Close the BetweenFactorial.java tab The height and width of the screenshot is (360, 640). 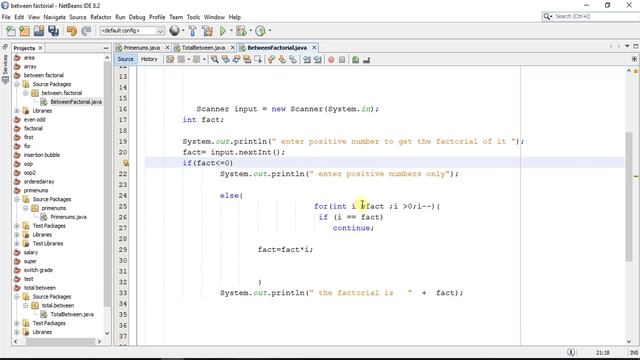pos(314,48)
